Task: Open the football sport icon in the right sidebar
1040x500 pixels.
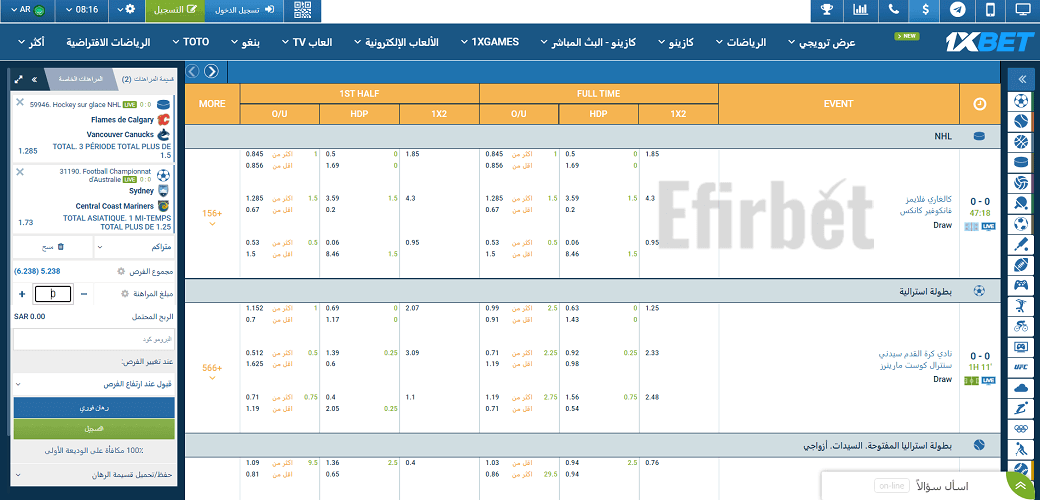Action: tap(1021, 101)
